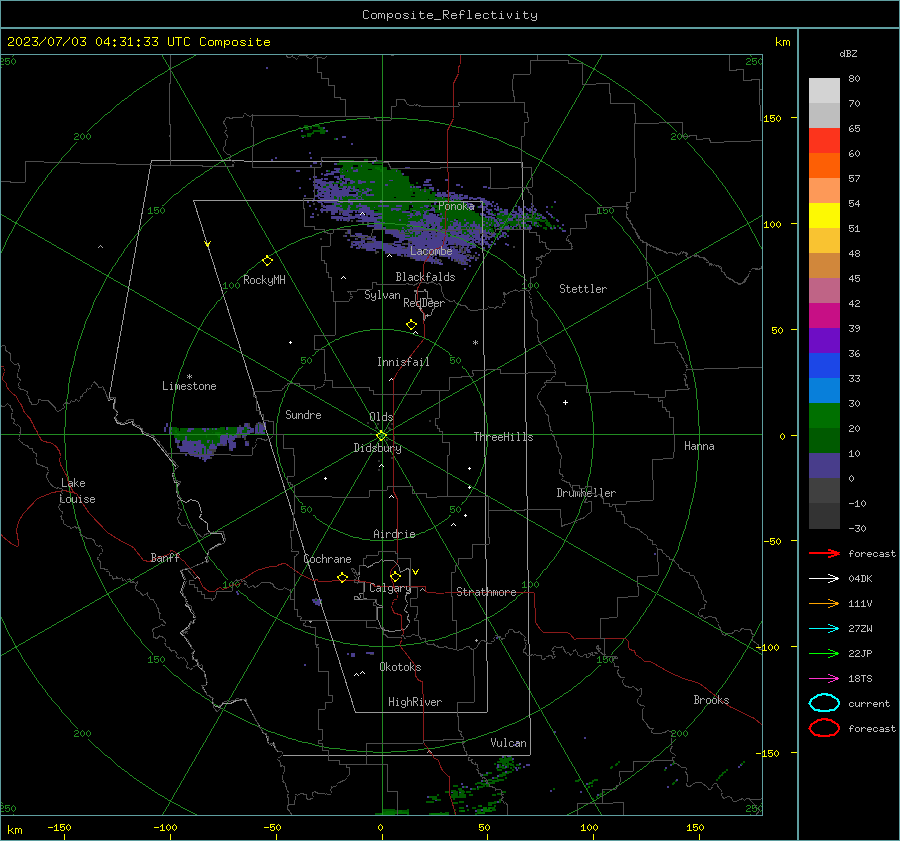
Task: Click the asterisk marker above Limestone
Action: 189,377
